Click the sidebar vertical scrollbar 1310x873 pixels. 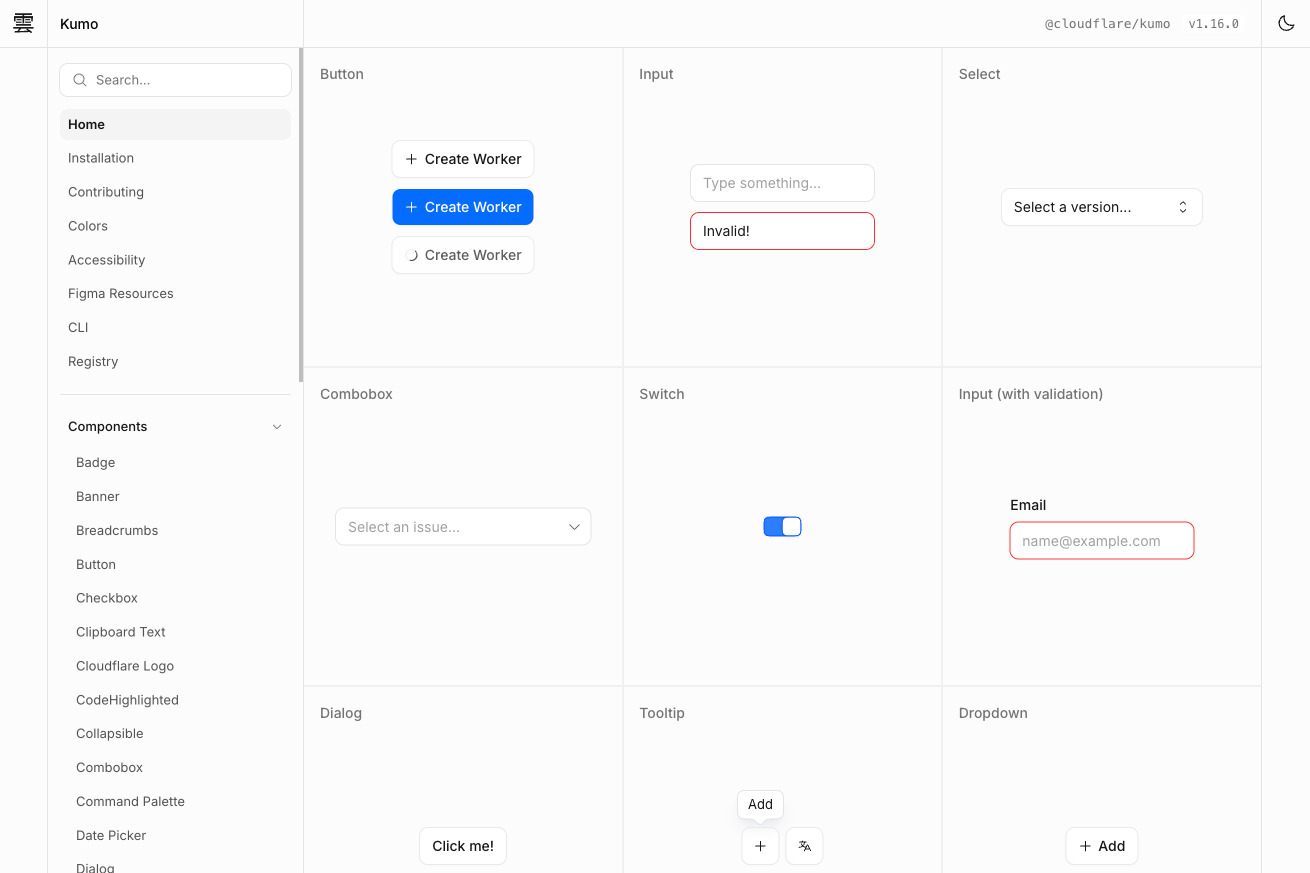300,215
